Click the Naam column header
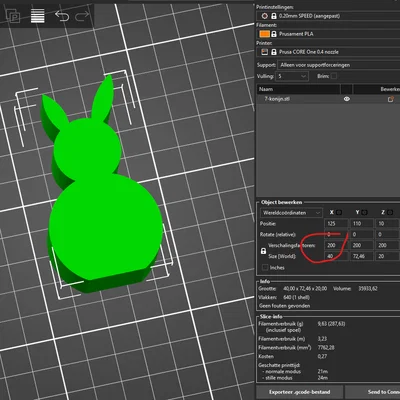400x400 pixels. (x=298, y=89)
